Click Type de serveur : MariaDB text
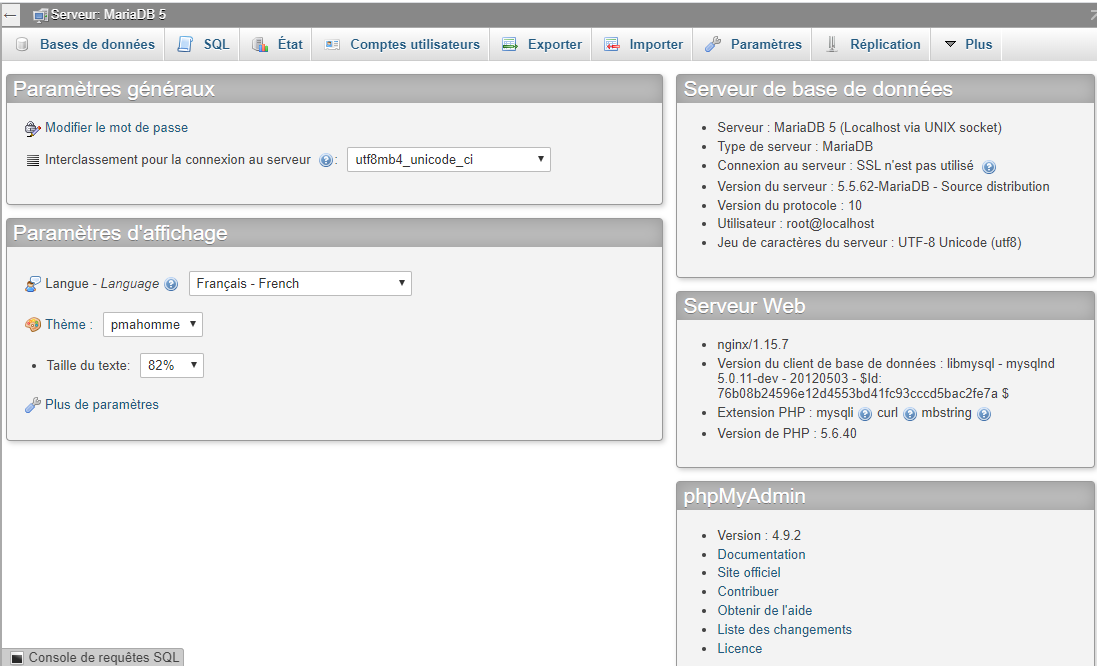Screen dimensions: 1097x666 tap(795, 146)
